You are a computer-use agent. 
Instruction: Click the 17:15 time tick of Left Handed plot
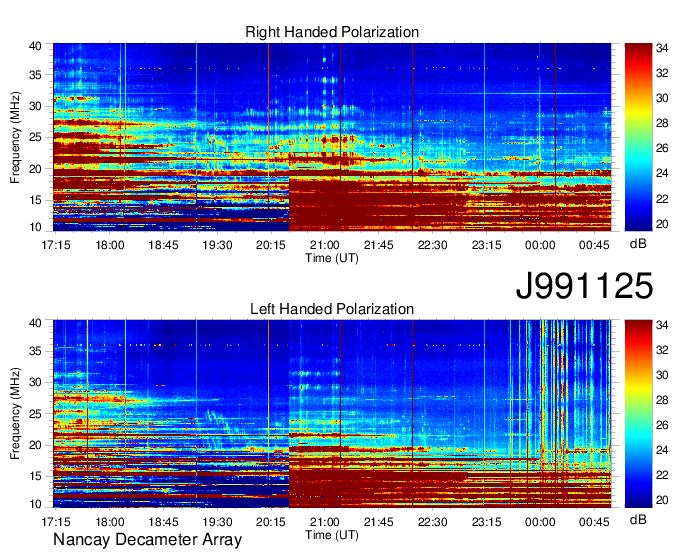tap(56, 522)
